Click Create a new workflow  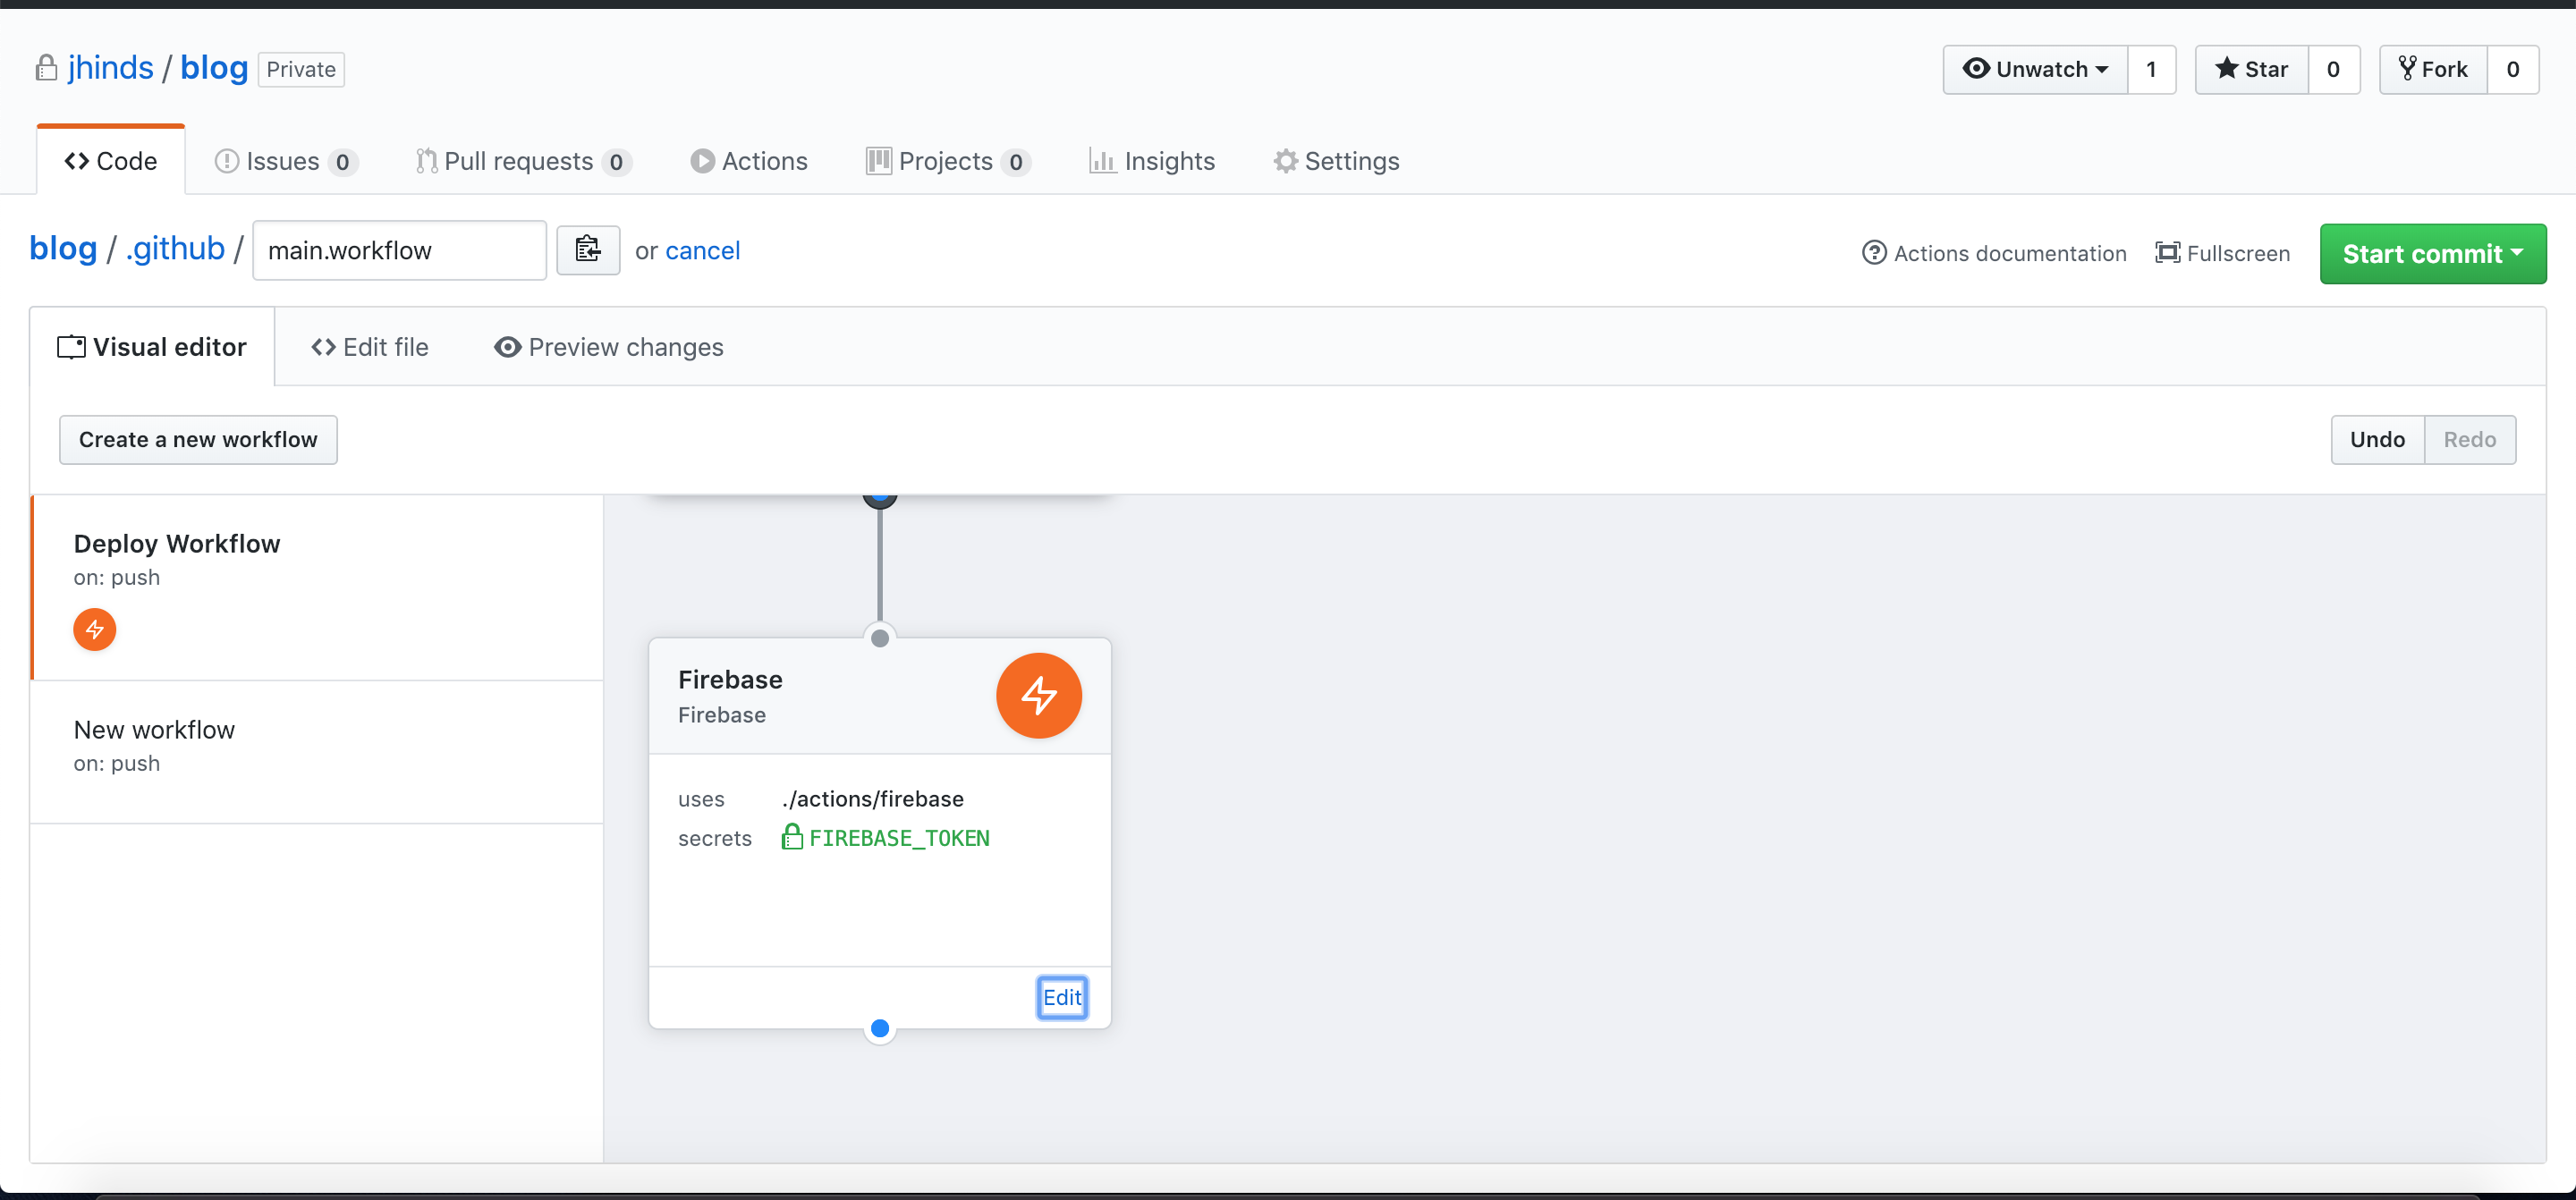[198, 439]
